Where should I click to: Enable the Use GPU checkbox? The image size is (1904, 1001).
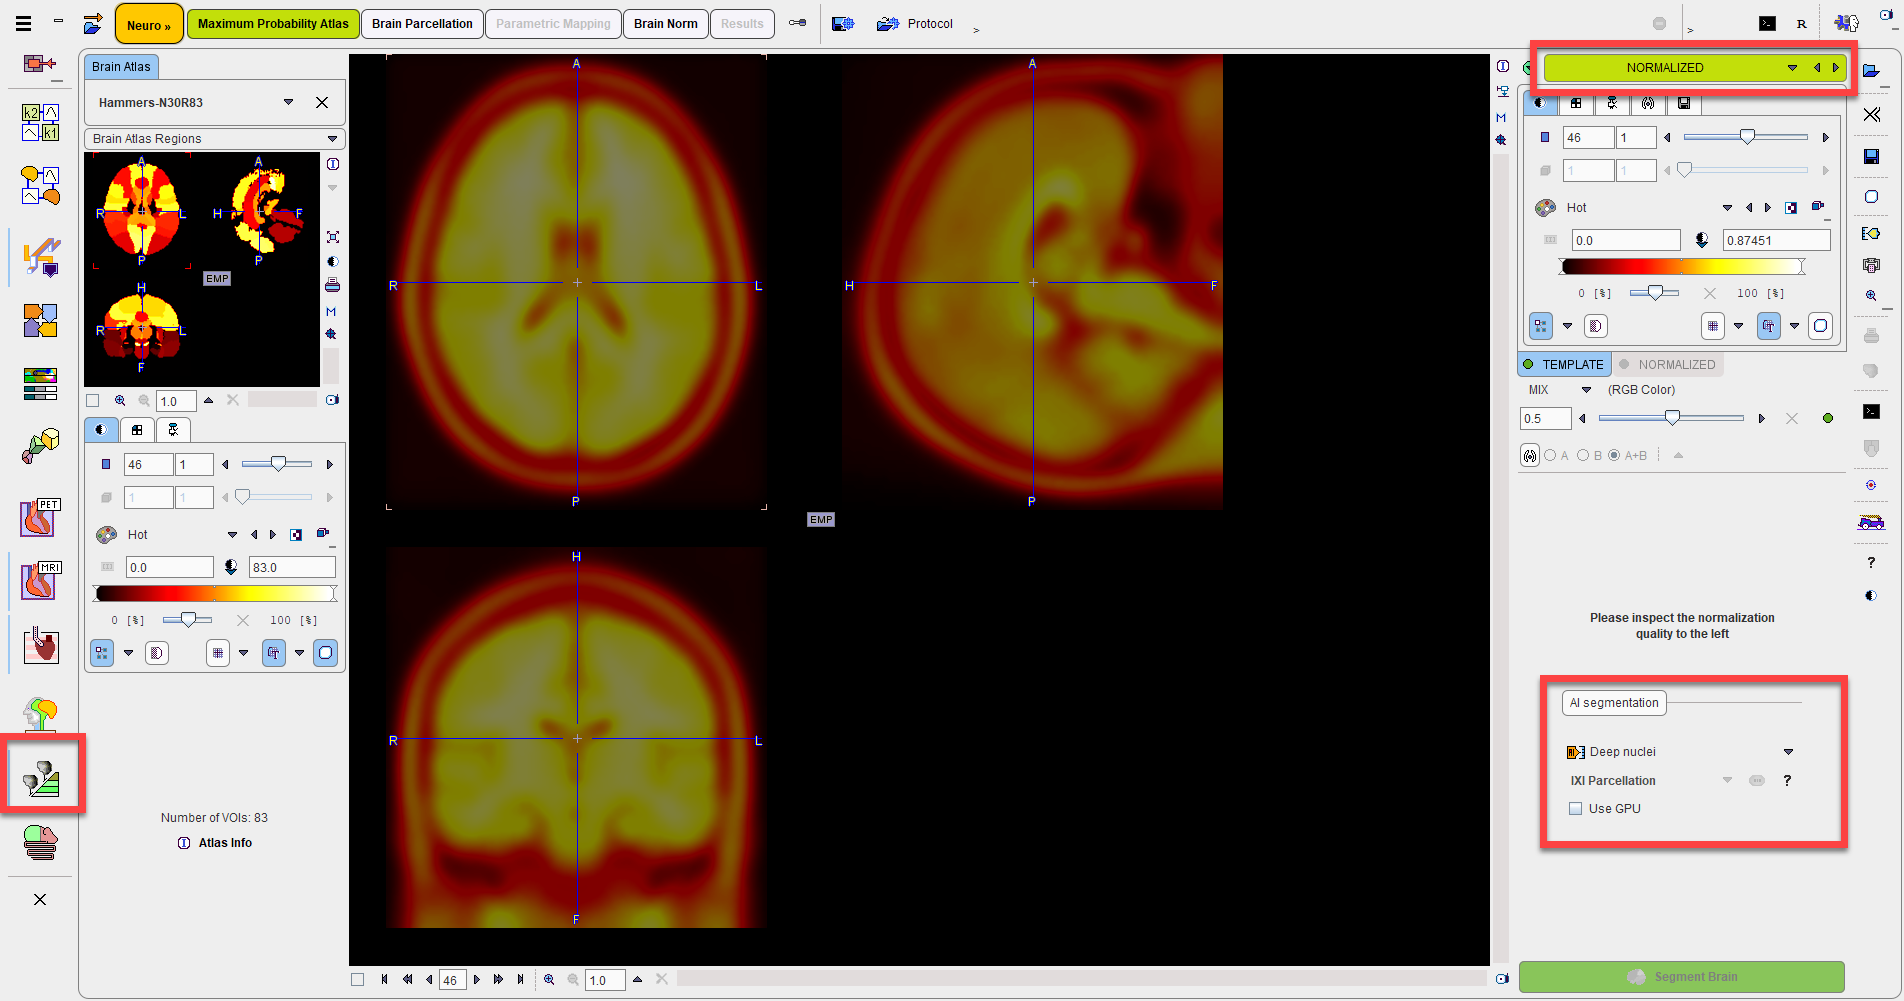(x=1576, y=809)
